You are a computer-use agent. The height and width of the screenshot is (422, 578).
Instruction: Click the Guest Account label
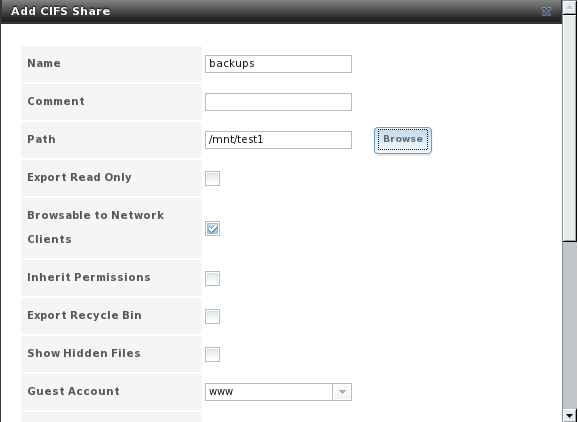tap(73, 391)
